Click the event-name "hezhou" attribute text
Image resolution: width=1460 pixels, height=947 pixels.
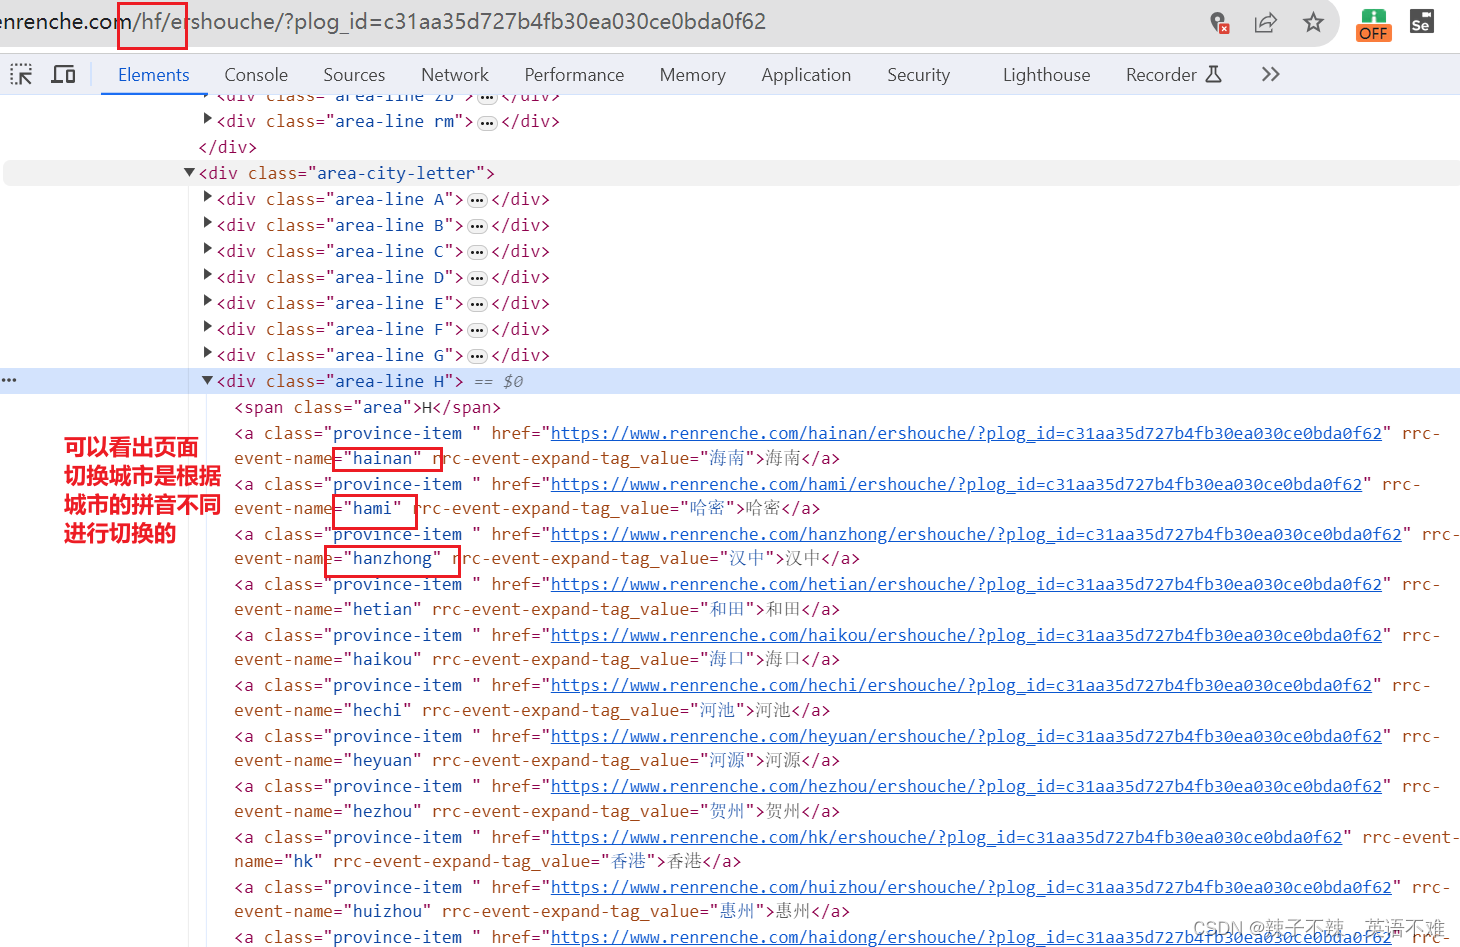point(328,811)
